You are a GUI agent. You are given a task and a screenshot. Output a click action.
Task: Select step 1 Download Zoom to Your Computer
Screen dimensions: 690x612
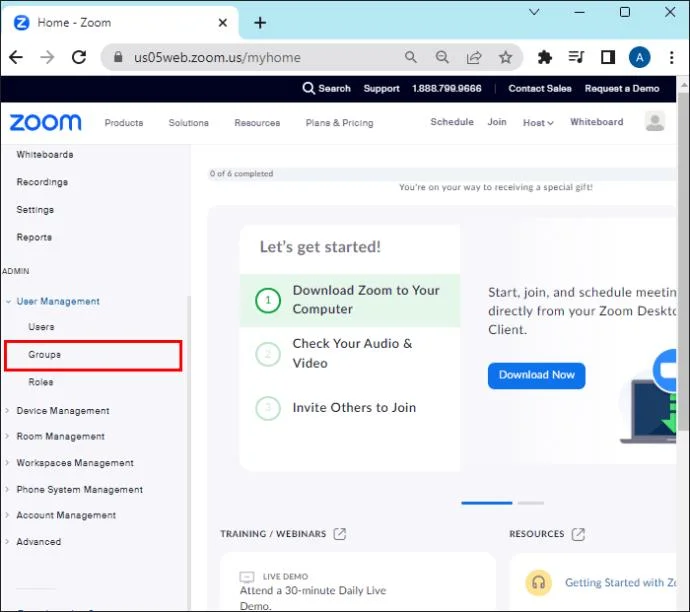click(350, 300)
